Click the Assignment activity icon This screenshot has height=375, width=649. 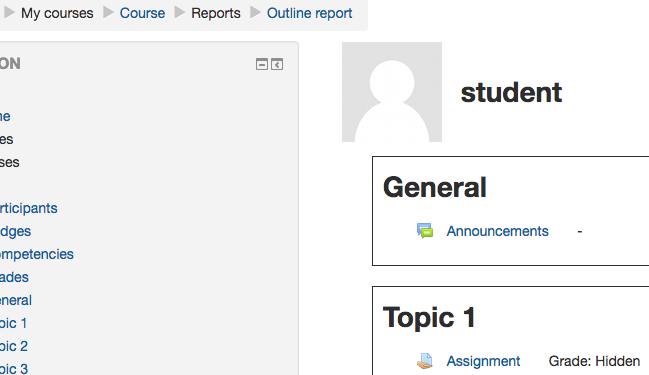pos(425,361)
